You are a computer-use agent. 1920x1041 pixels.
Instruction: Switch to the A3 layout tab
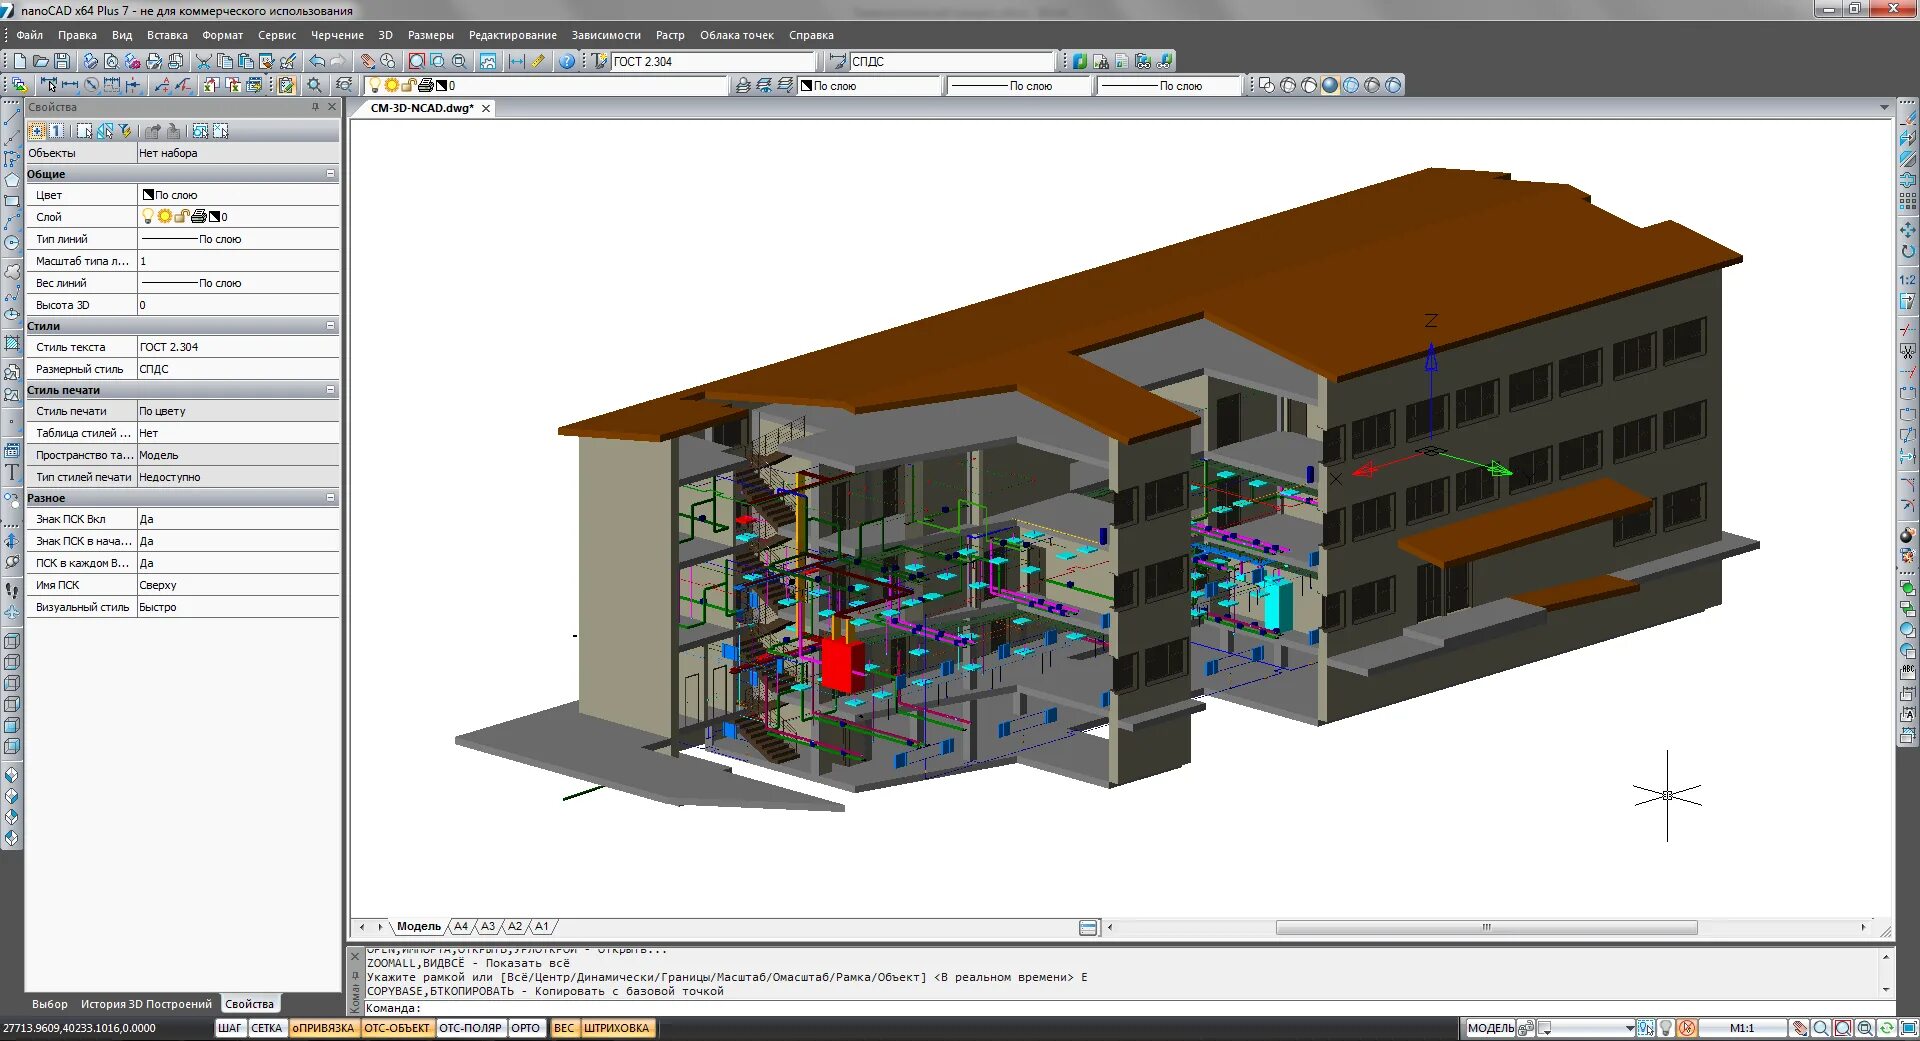click(488, 927)
